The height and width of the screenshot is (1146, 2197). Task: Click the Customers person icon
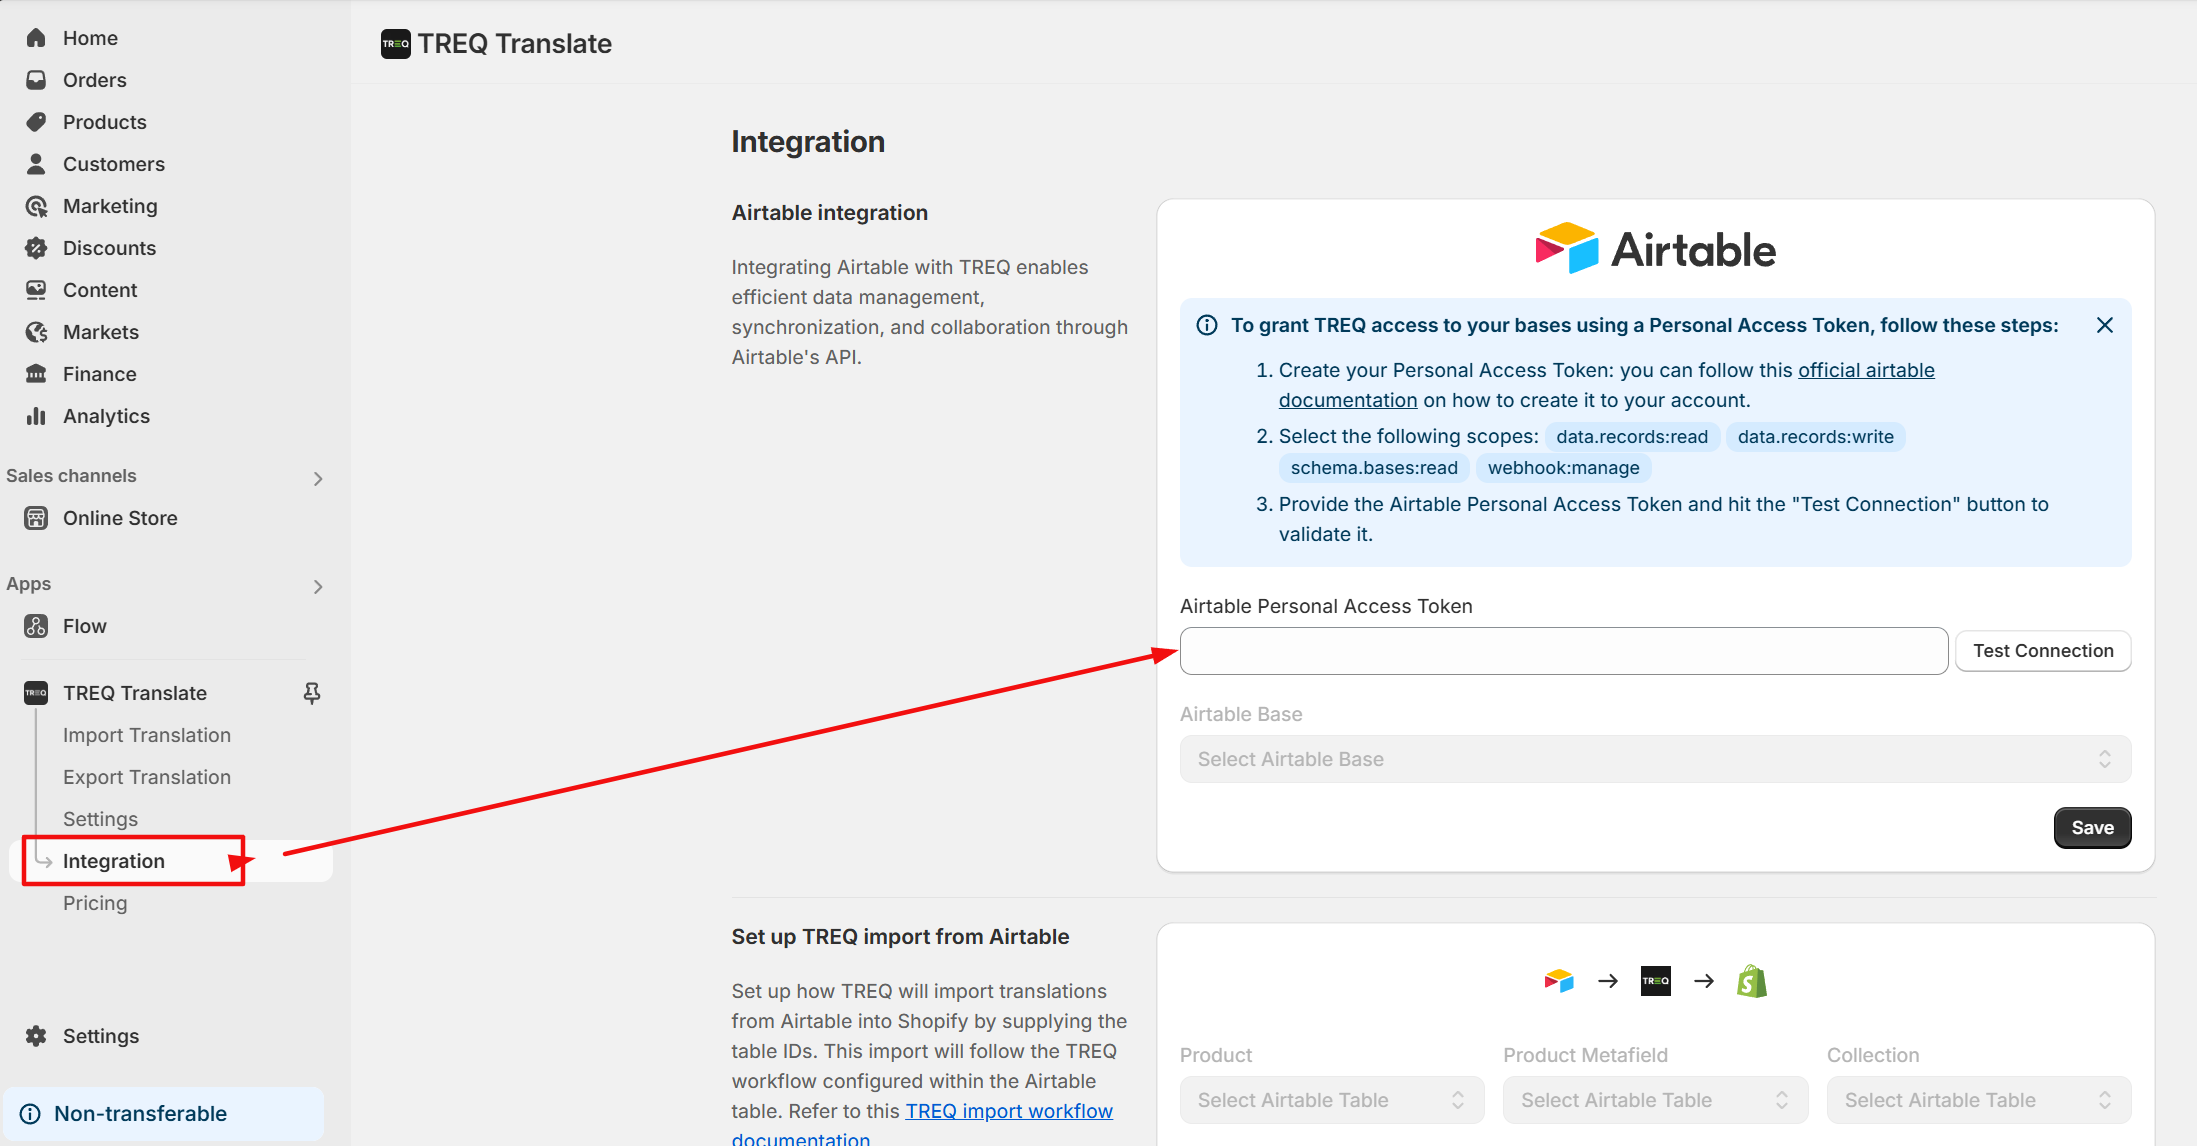[x=36, y=164]
